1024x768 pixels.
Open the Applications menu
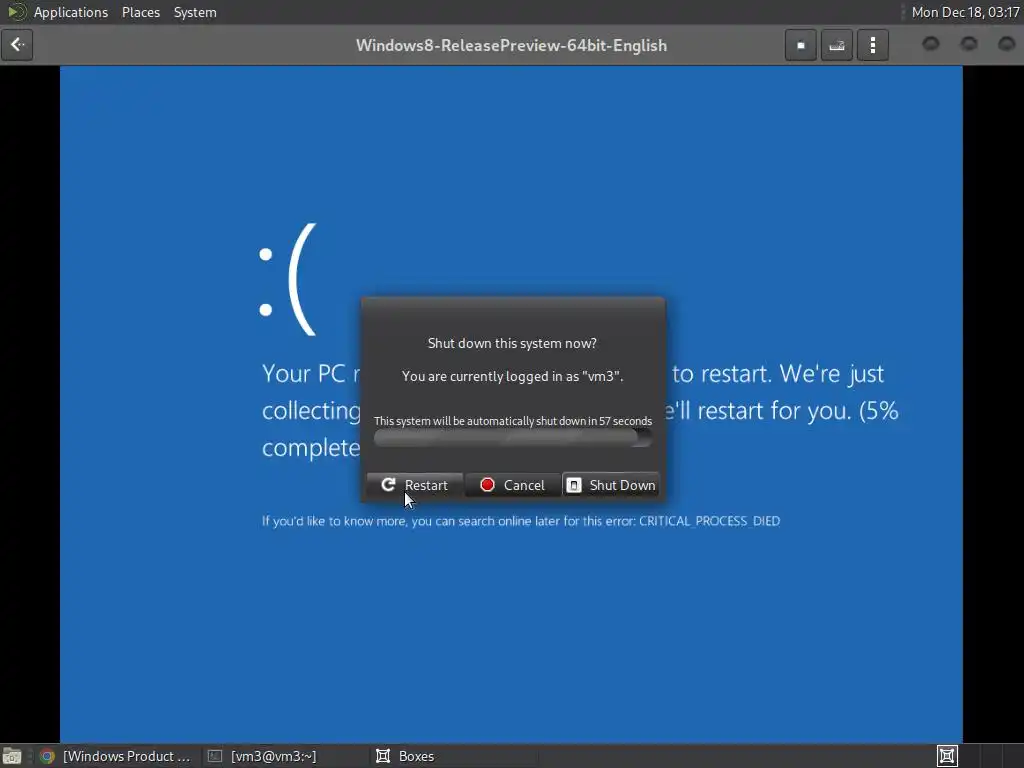71,12
